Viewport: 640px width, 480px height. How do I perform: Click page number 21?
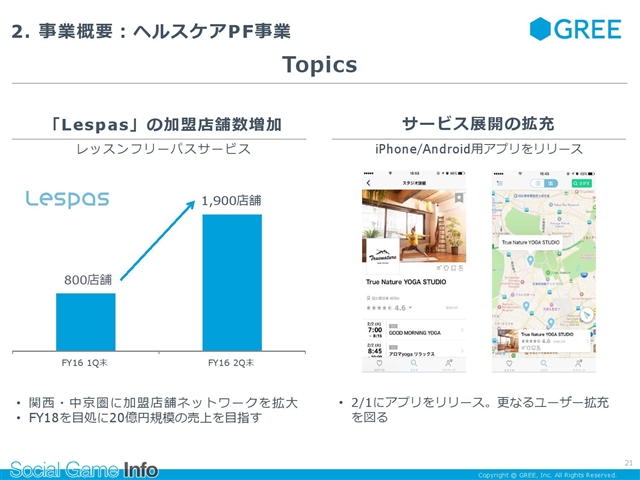click(629, 463)
